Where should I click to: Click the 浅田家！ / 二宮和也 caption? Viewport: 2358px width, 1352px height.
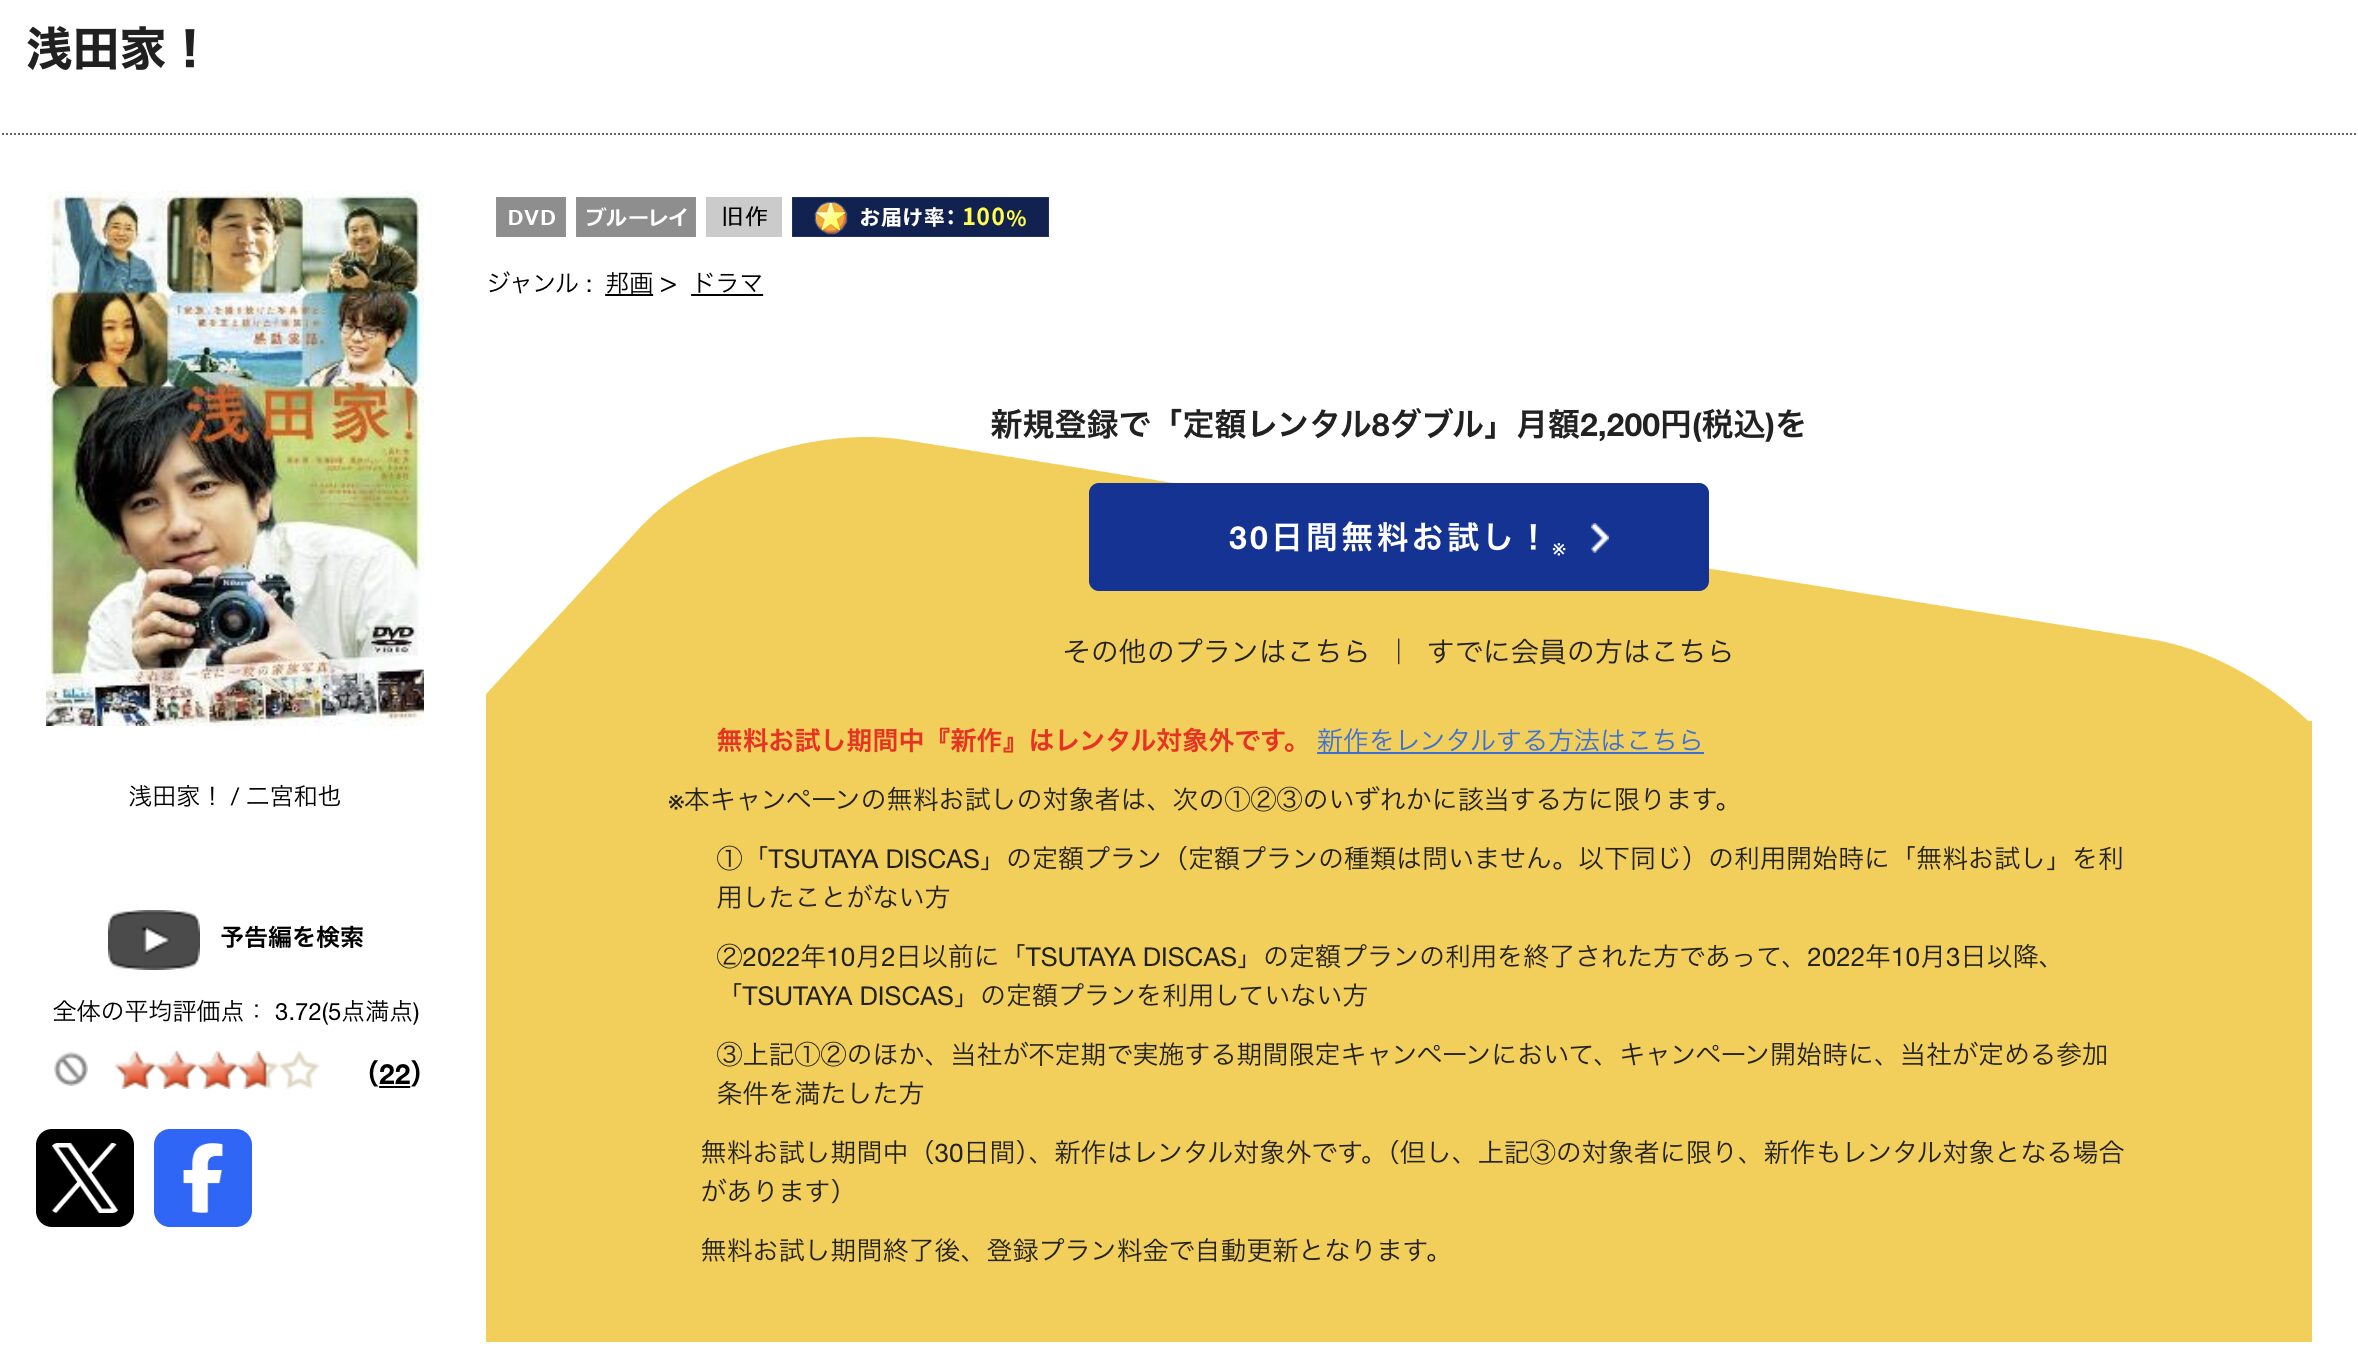click(235, 796)
